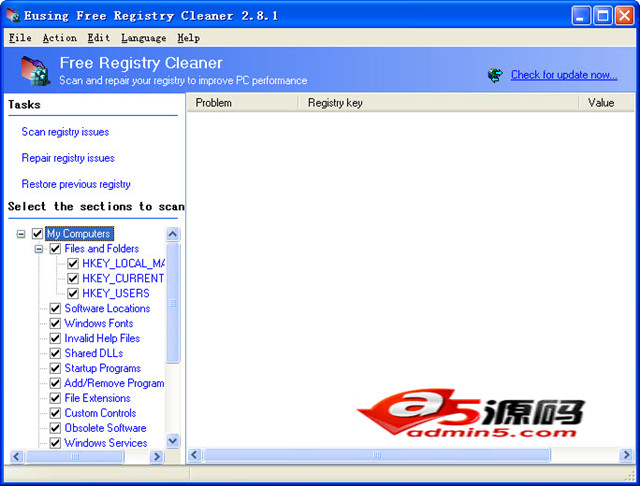Click Restore previous registry
Image resolution: width=640 pixels, height=486 pixels.
click(76, 184)
